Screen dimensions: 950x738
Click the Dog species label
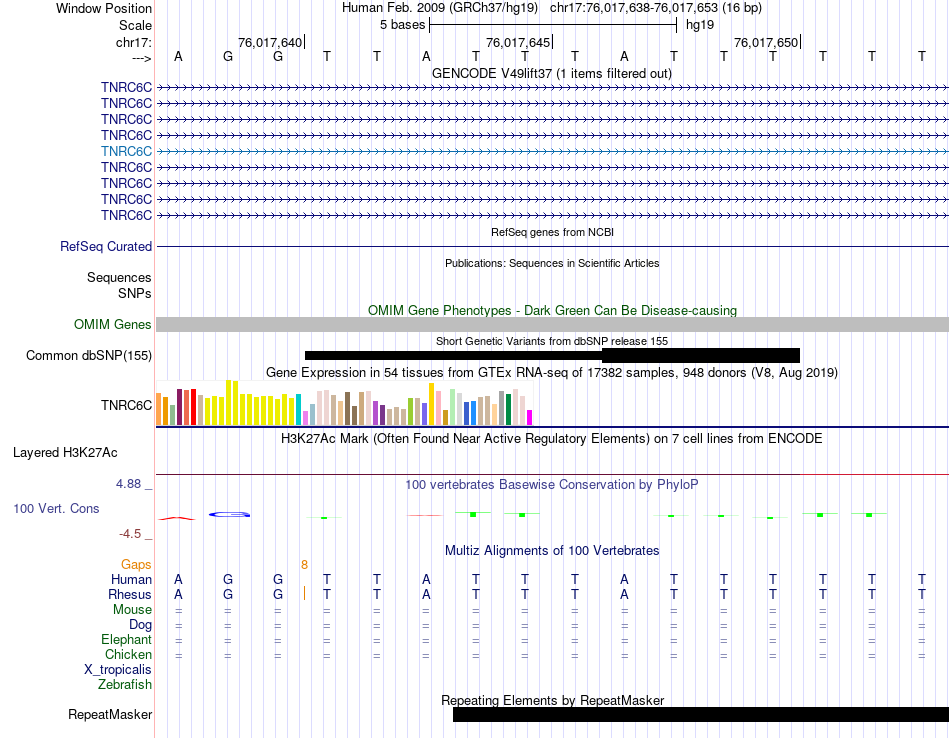point(140,625)
